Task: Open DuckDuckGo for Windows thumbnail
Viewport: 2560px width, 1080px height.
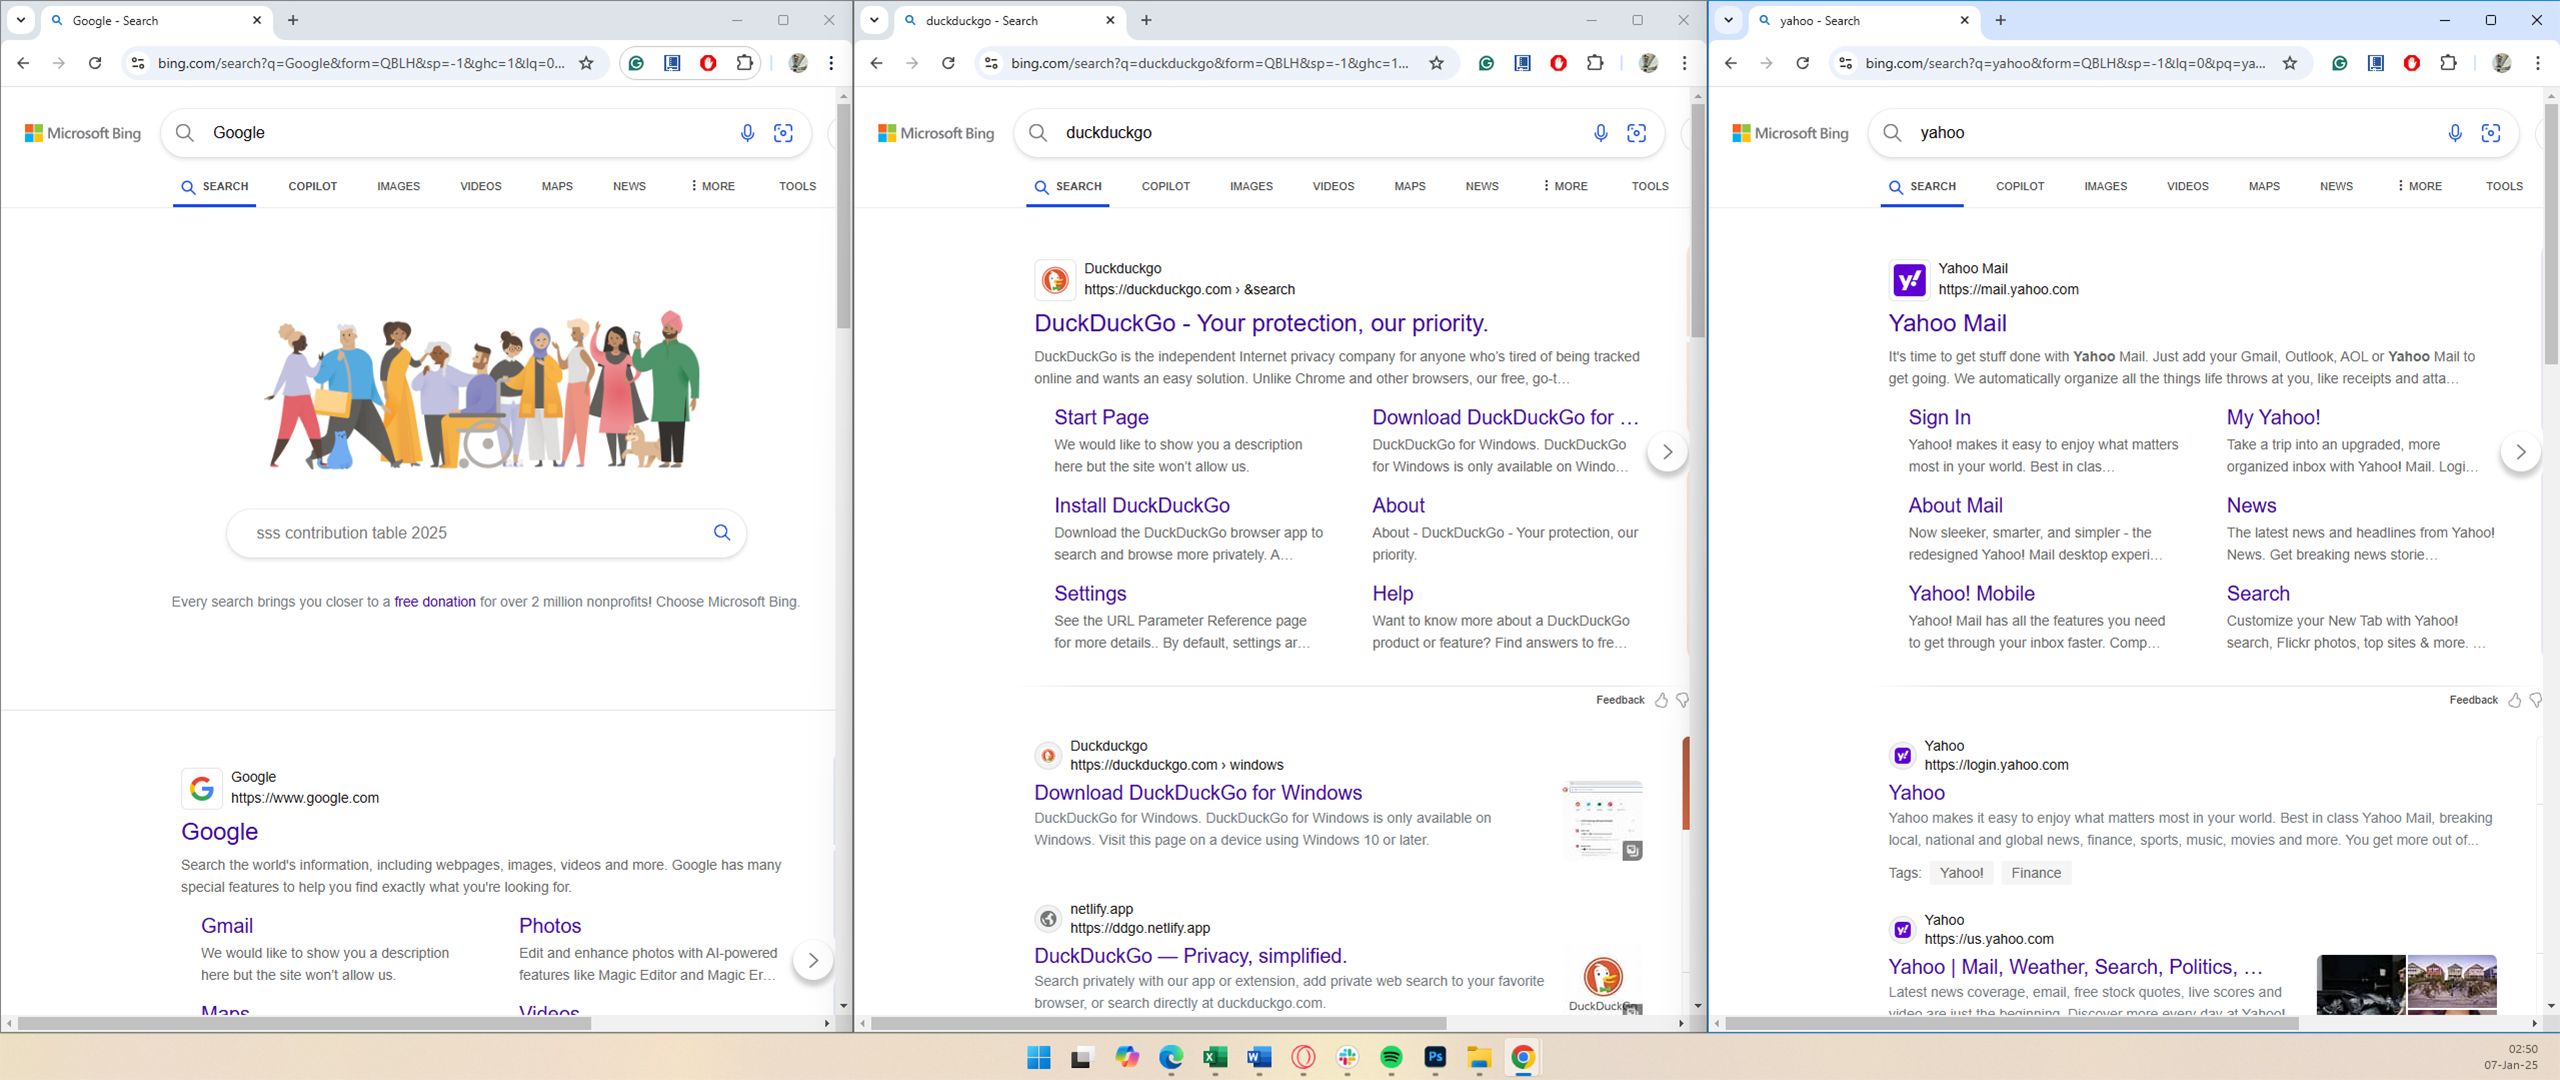Action: pyautogui.click(x=1603, y=821)
